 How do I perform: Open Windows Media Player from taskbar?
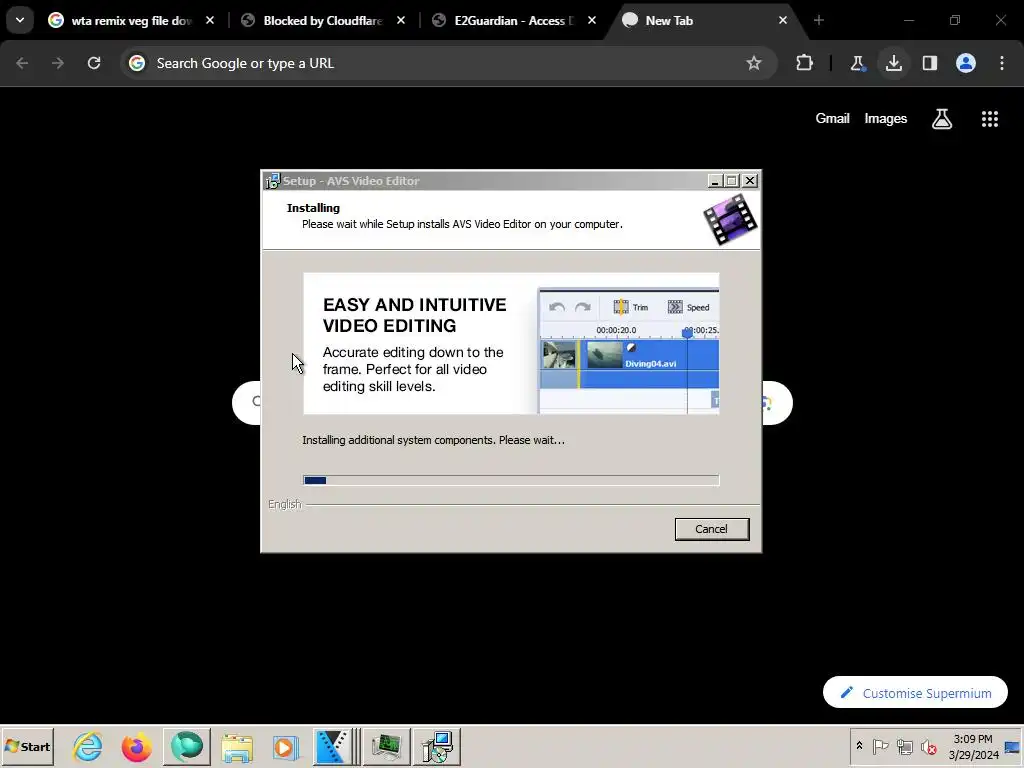click(x=286, y=746)
